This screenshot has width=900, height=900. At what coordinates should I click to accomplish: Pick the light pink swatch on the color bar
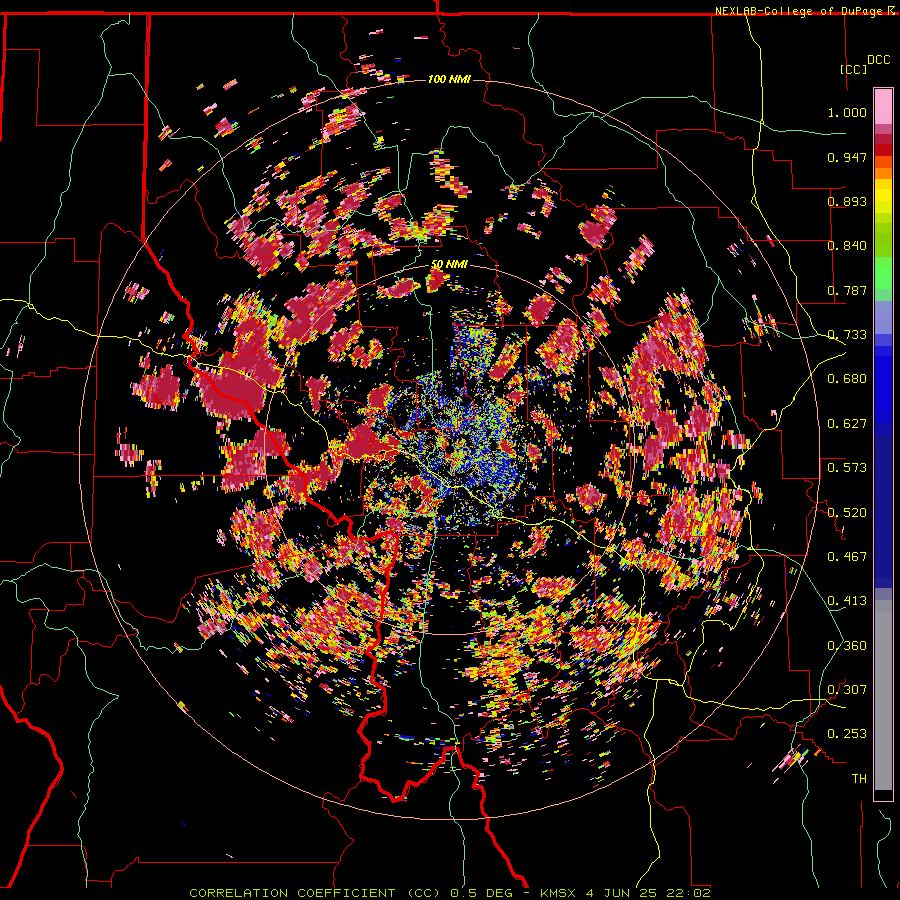click(883, 106)
